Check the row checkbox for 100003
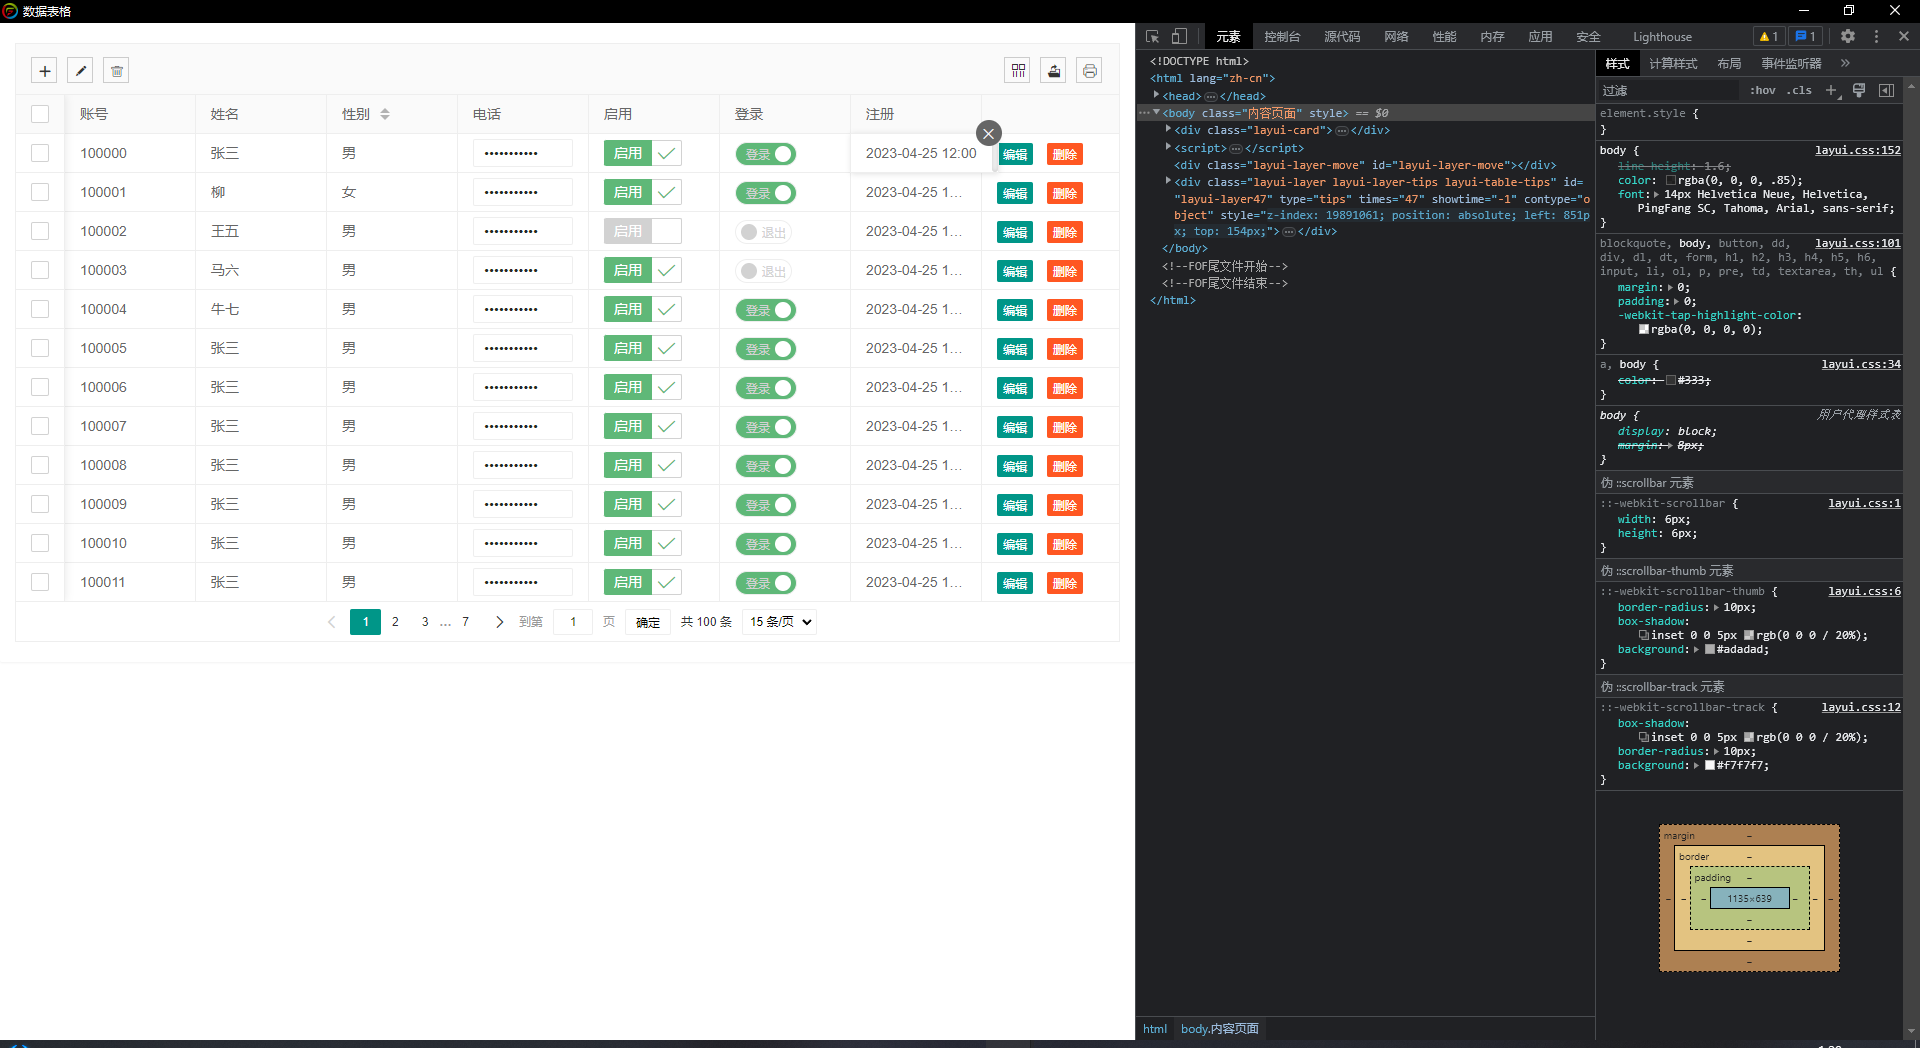This screenshot has height=1048, width=1920. pos(40,270)
